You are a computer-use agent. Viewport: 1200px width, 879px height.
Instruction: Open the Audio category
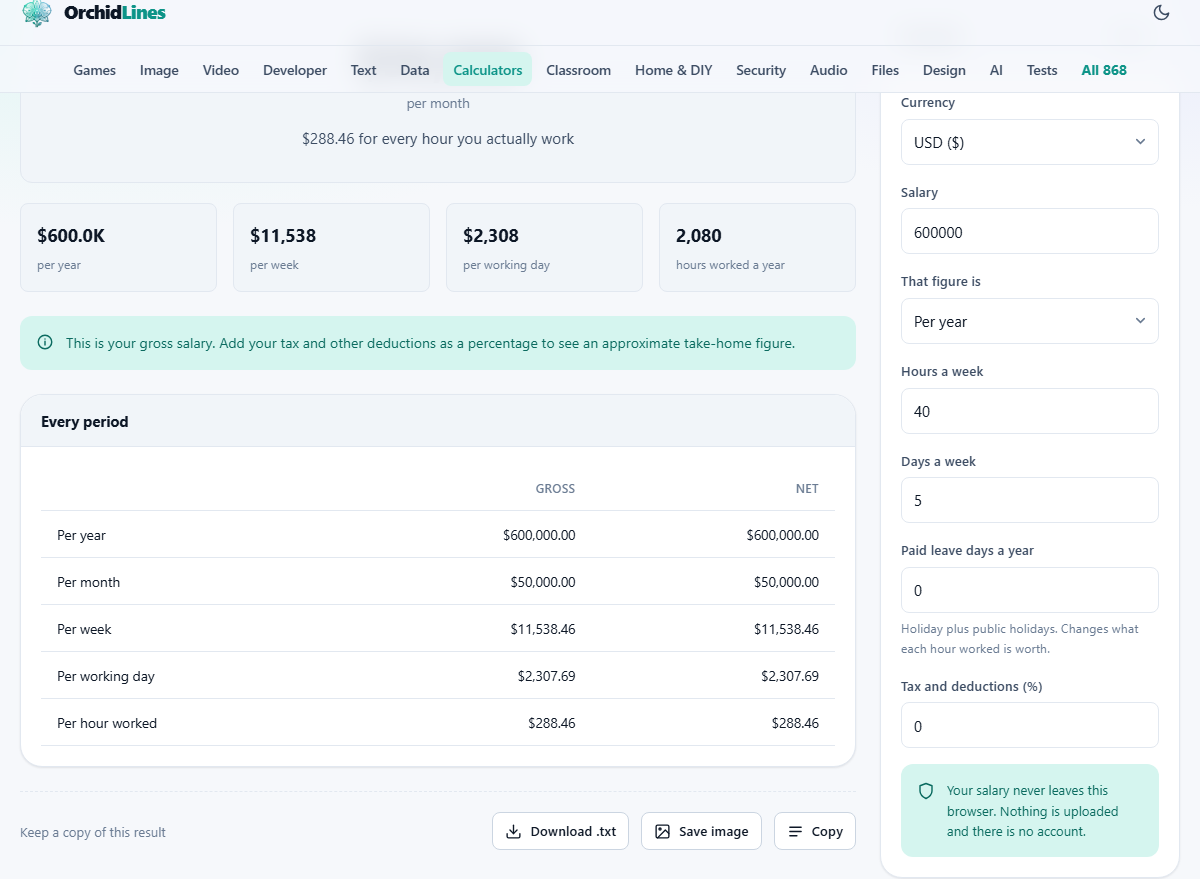pos(829,70)
